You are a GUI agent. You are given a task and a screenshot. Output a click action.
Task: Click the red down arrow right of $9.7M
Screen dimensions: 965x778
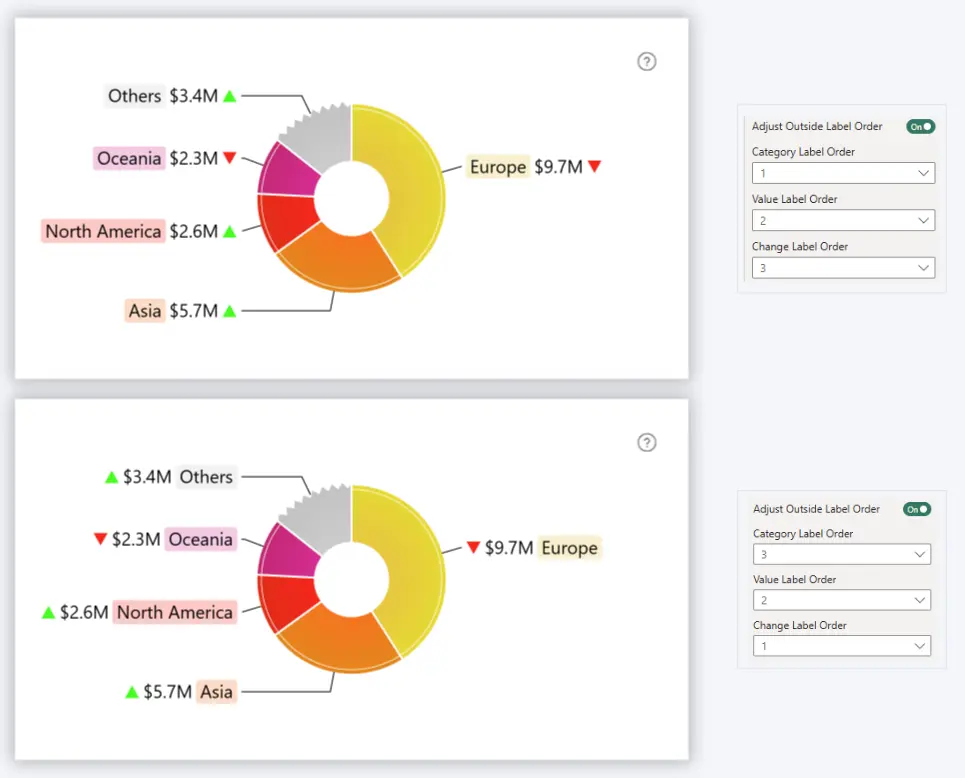click(594, 167)
